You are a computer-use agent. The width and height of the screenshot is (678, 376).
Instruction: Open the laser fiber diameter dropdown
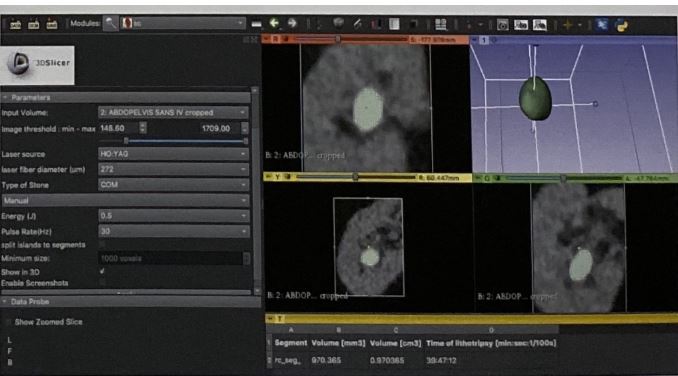173,169
